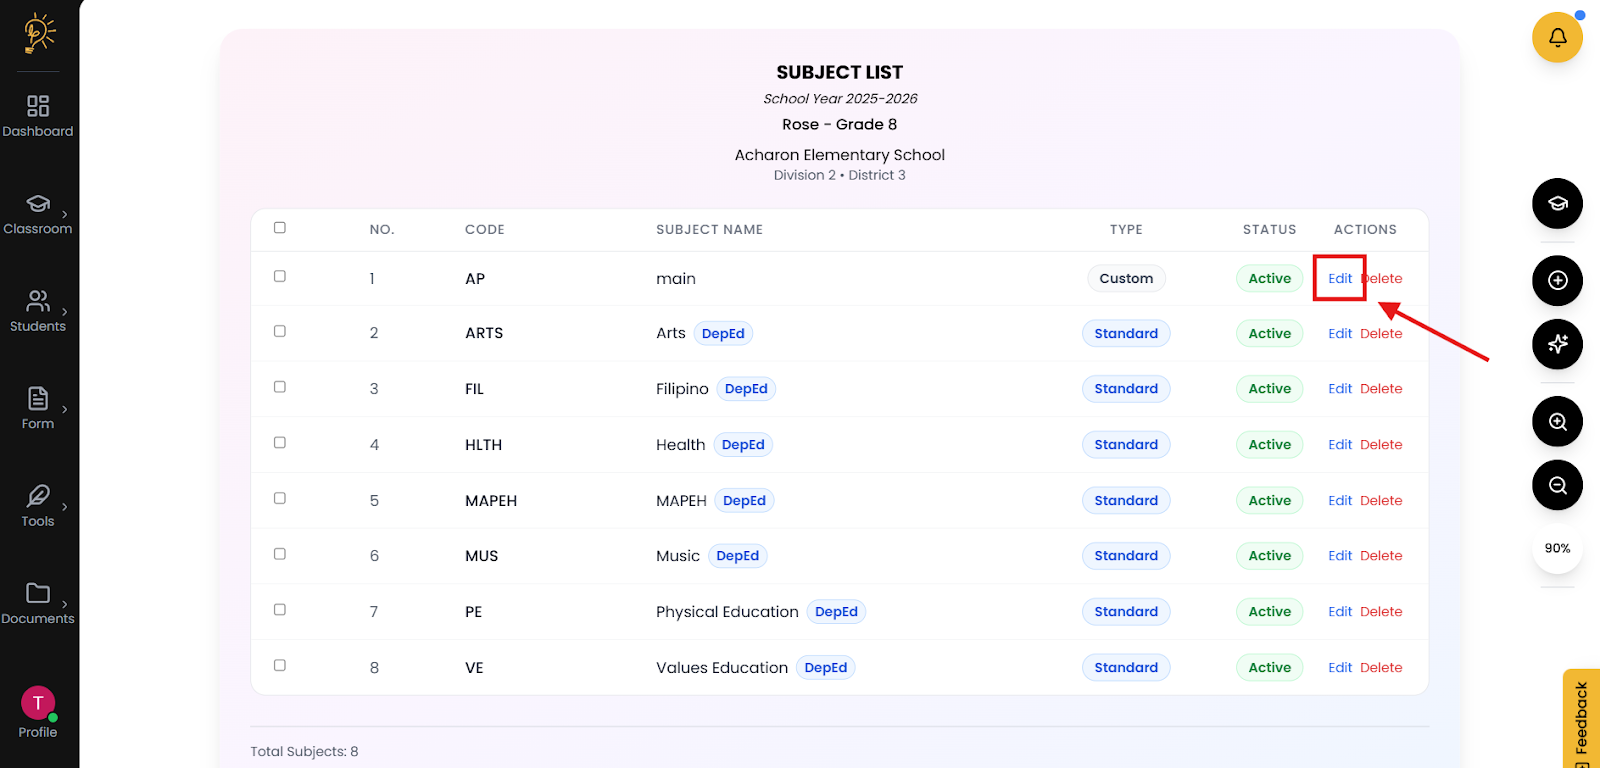Toggle the select-all checkbox in table header
The width and height of the screenshot is (1600, 768).
click(280, 228)
